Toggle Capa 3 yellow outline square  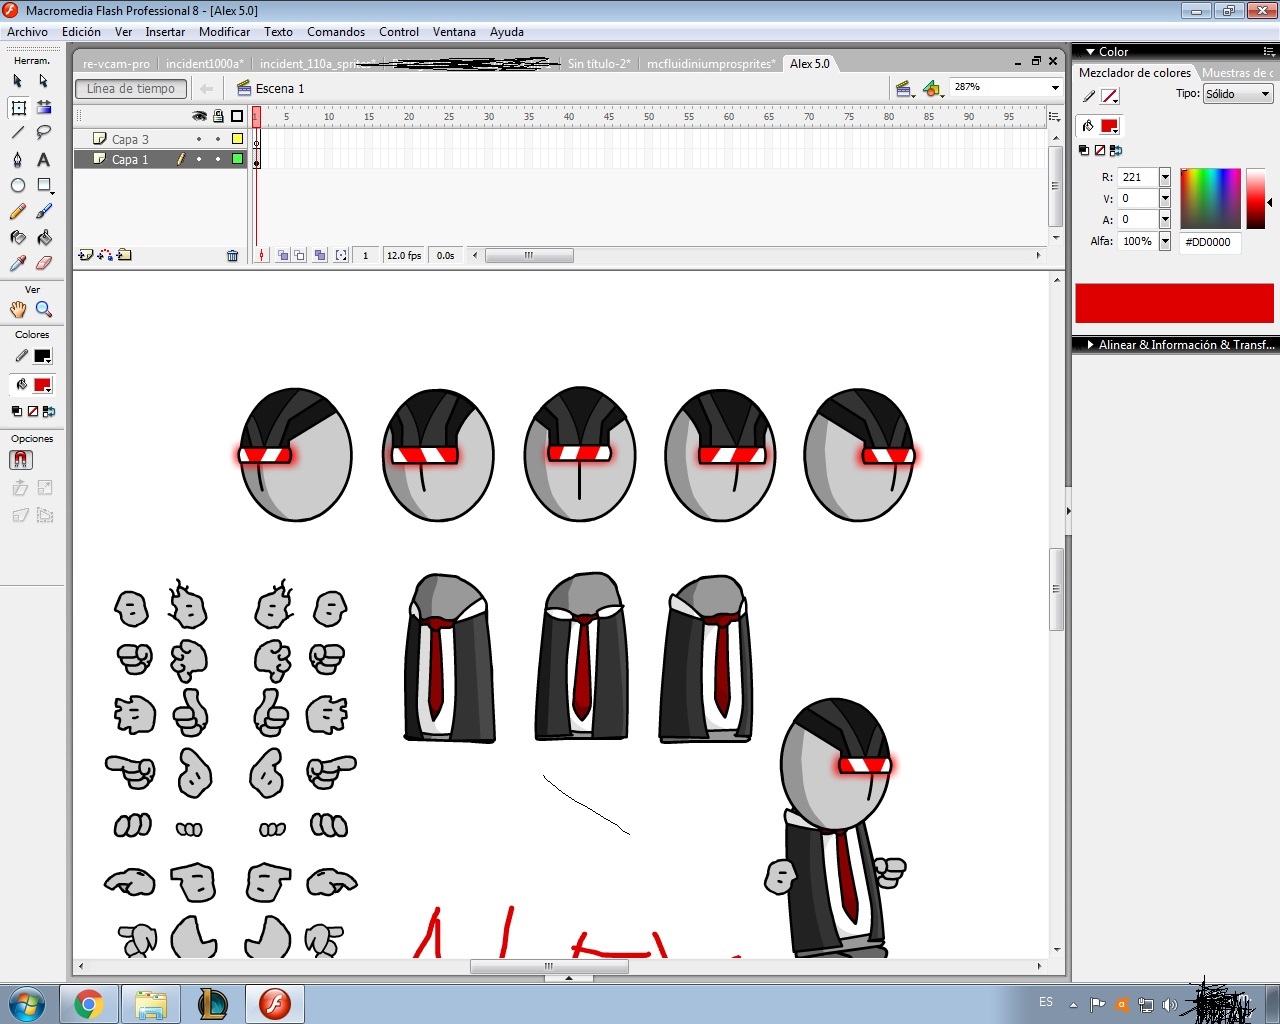tap(237, 139)
